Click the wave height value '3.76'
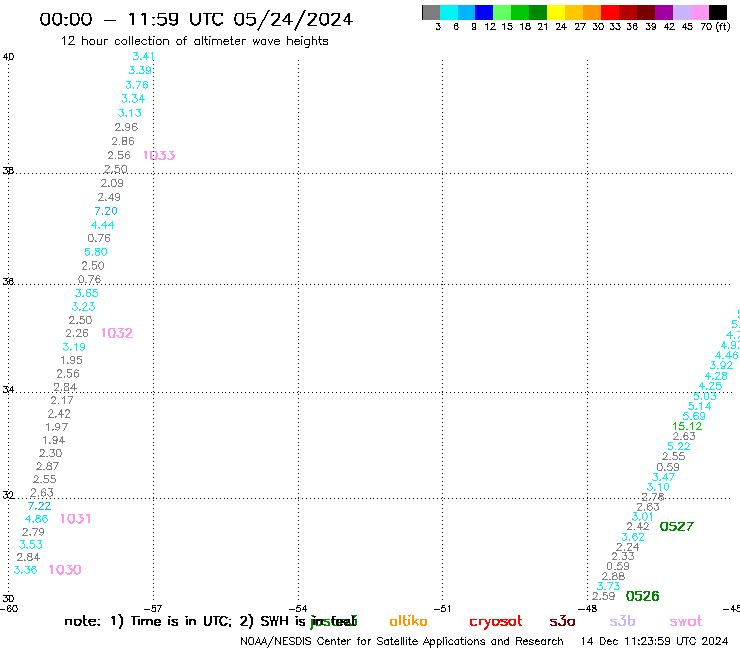This screenshot has height=650, width=740. [137, 85]
